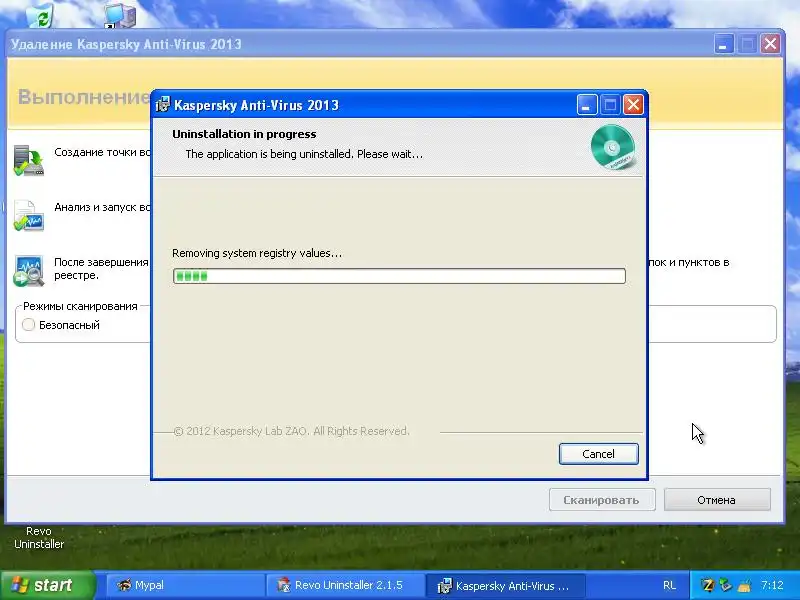Close the Удаление Kaspersky Revo window

(x=770, y=44)
